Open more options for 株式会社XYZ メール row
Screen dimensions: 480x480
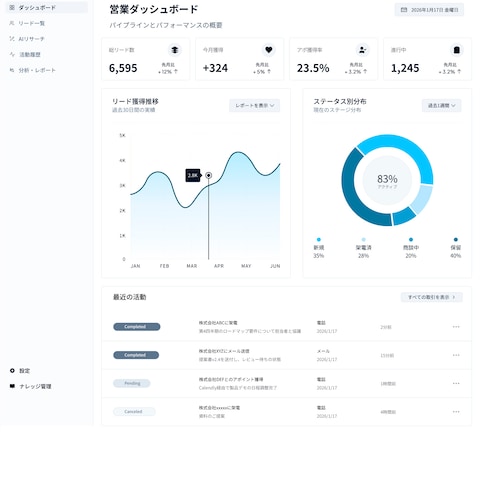click(456, 355)
